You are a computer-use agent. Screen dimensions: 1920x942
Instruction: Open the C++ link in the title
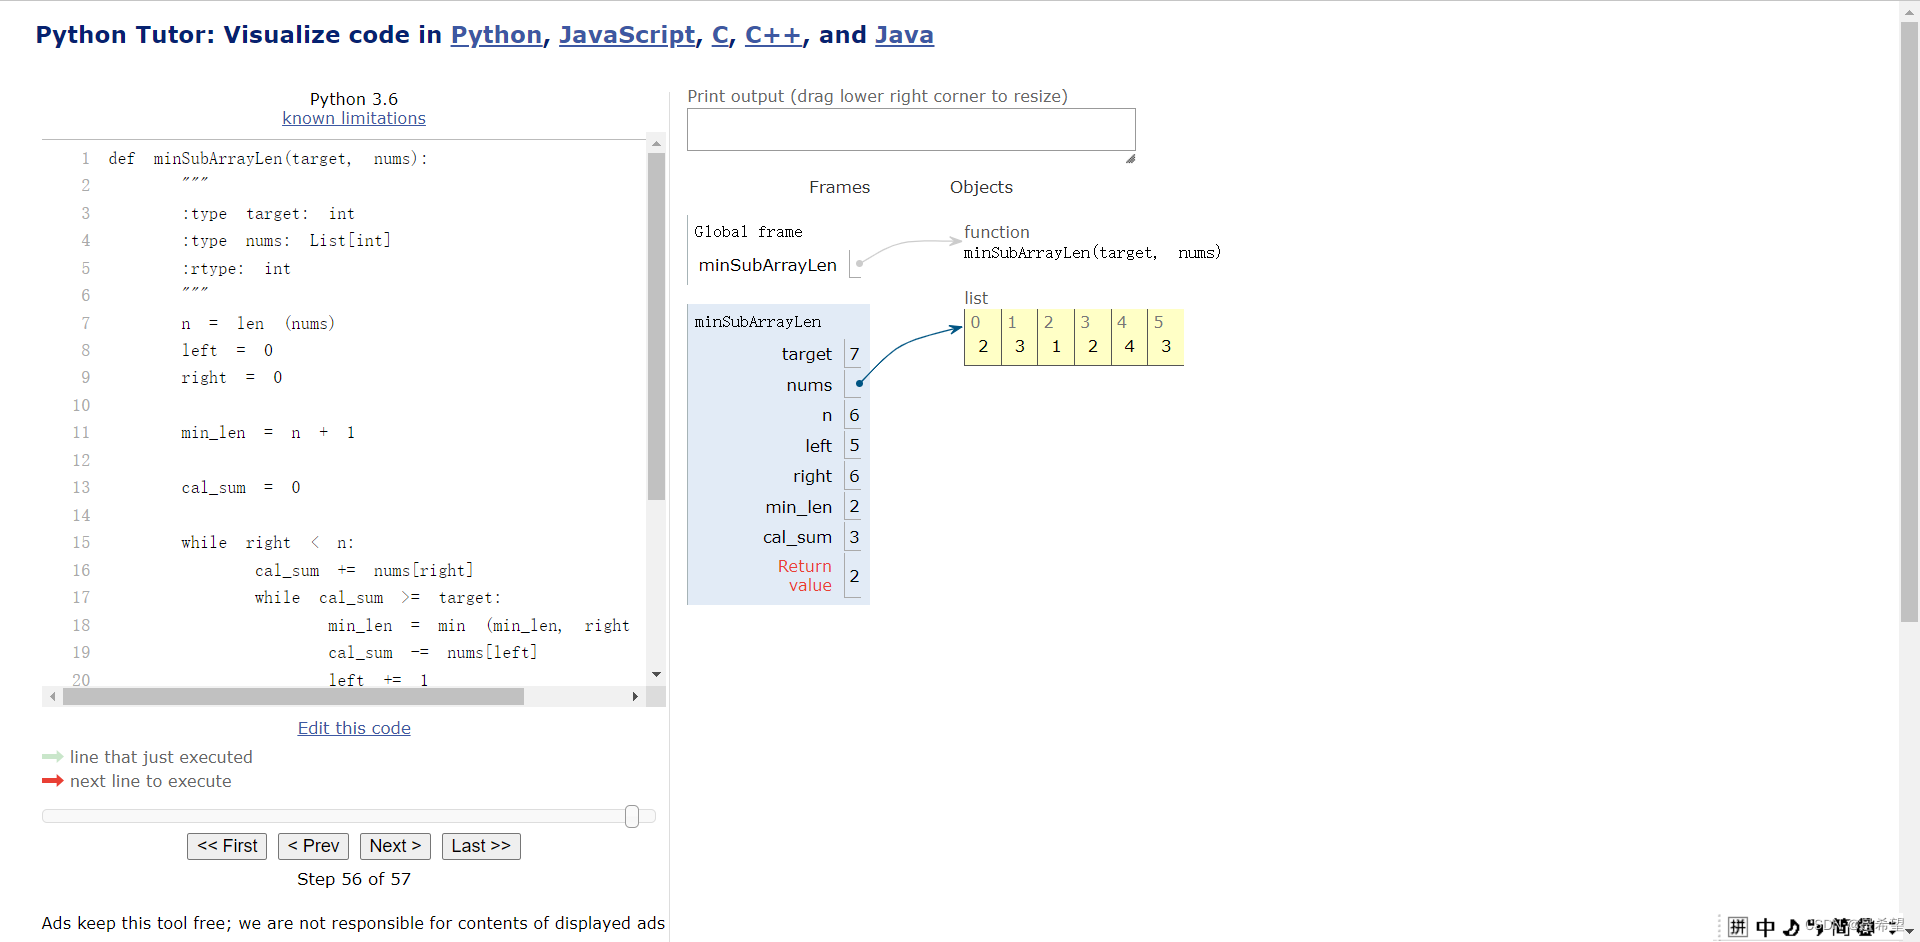coord(773,35)
